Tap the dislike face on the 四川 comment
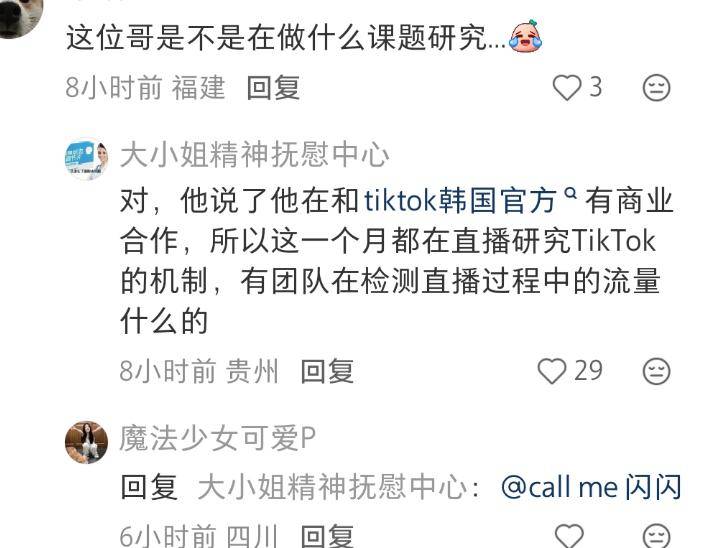 point(657,536)
